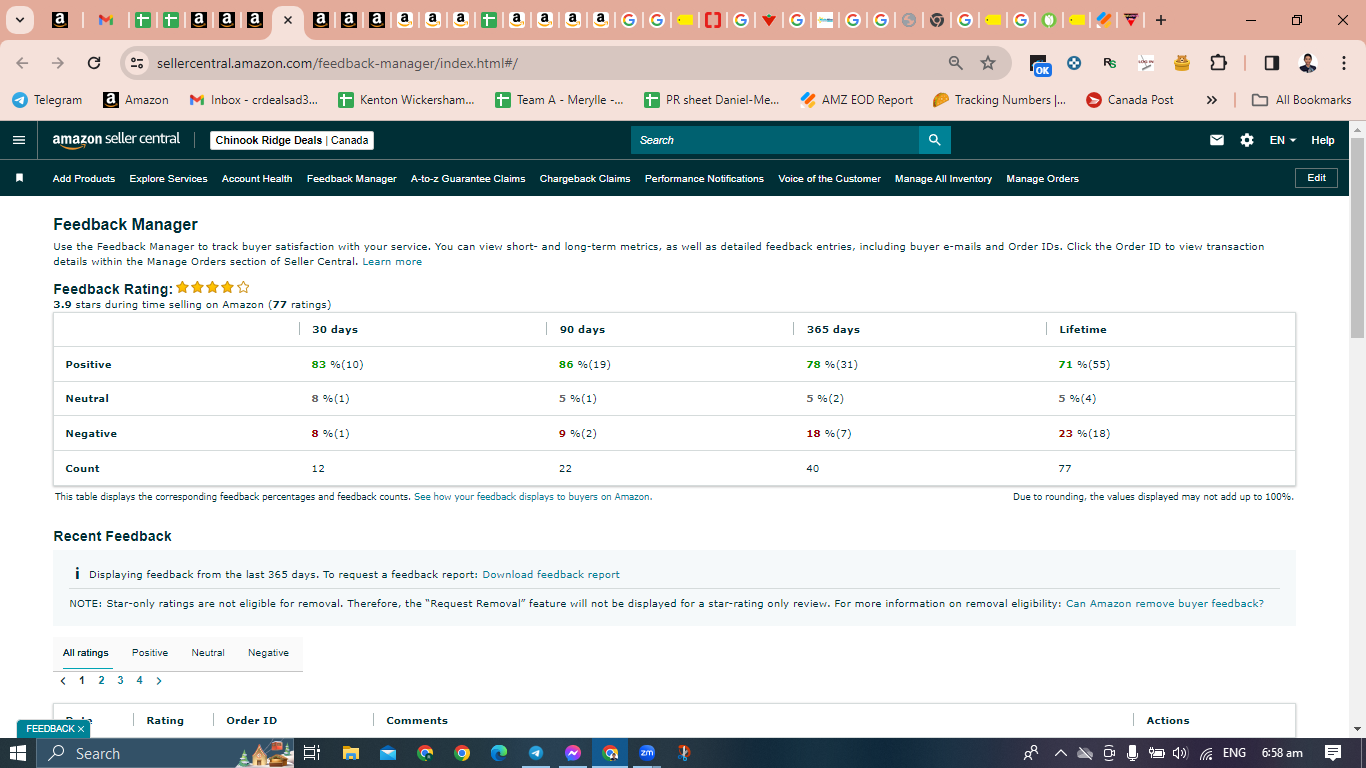1366x768 pixels.
Task: Go to feedback page 4
Action: coord(139,681)
